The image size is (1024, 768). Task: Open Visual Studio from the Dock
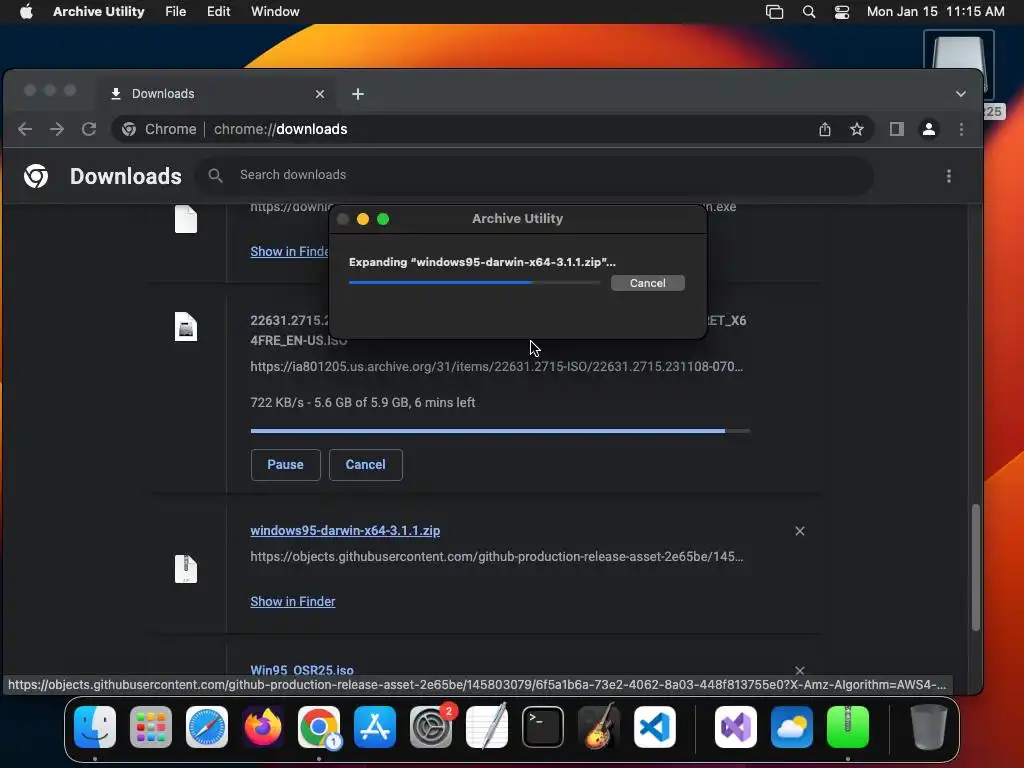tap(736, 727)
